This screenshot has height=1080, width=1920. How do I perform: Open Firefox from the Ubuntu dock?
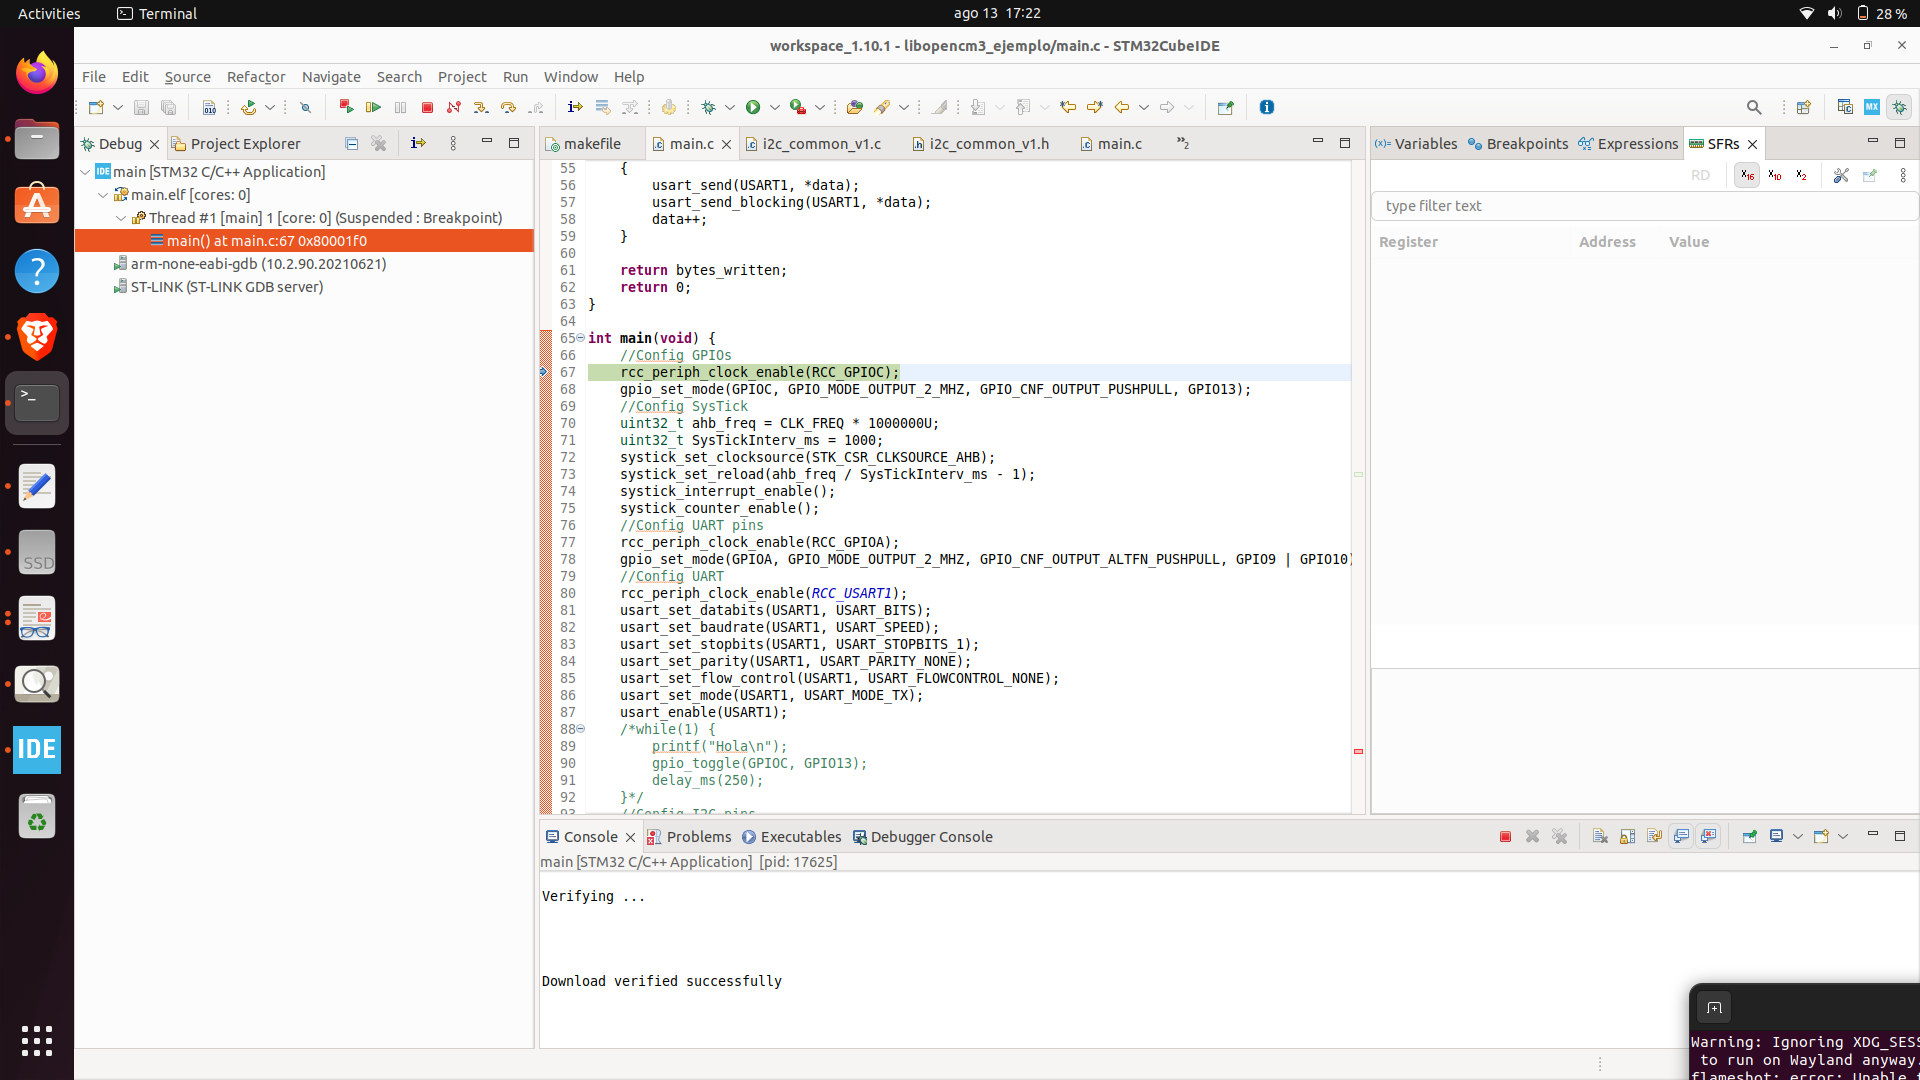click(37, 74)
